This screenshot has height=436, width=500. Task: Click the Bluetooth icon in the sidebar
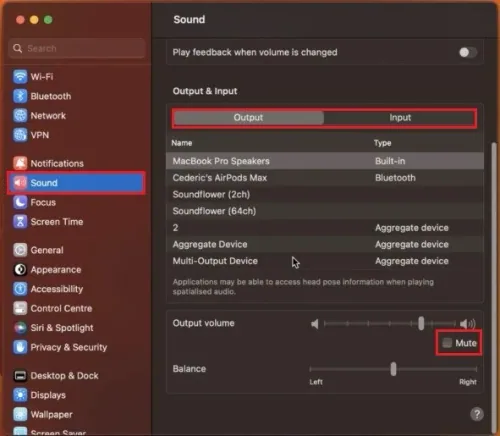tap(20, 96)
